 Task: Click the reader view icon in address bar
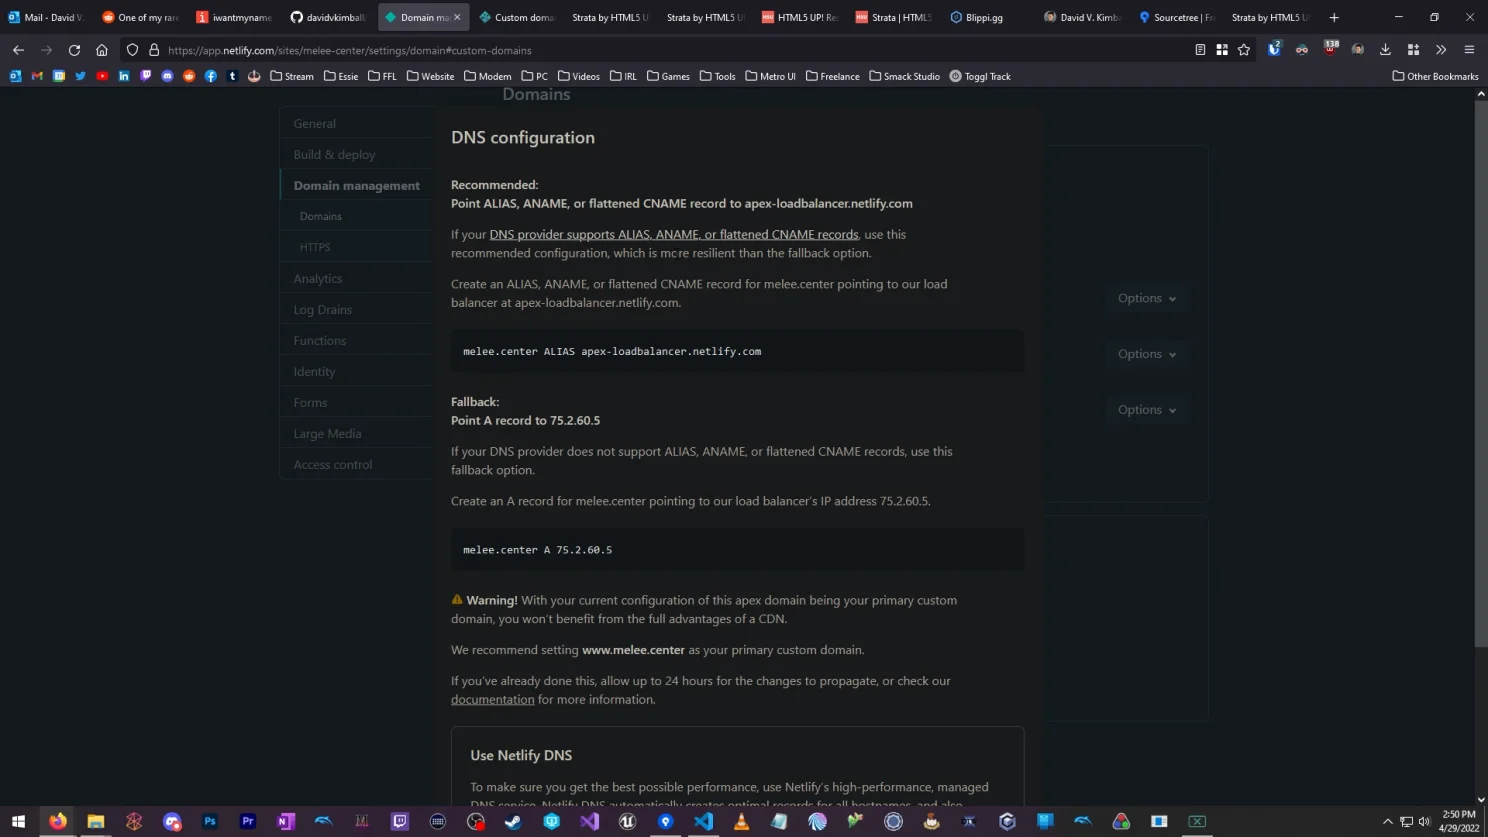tap(1200, 49)
